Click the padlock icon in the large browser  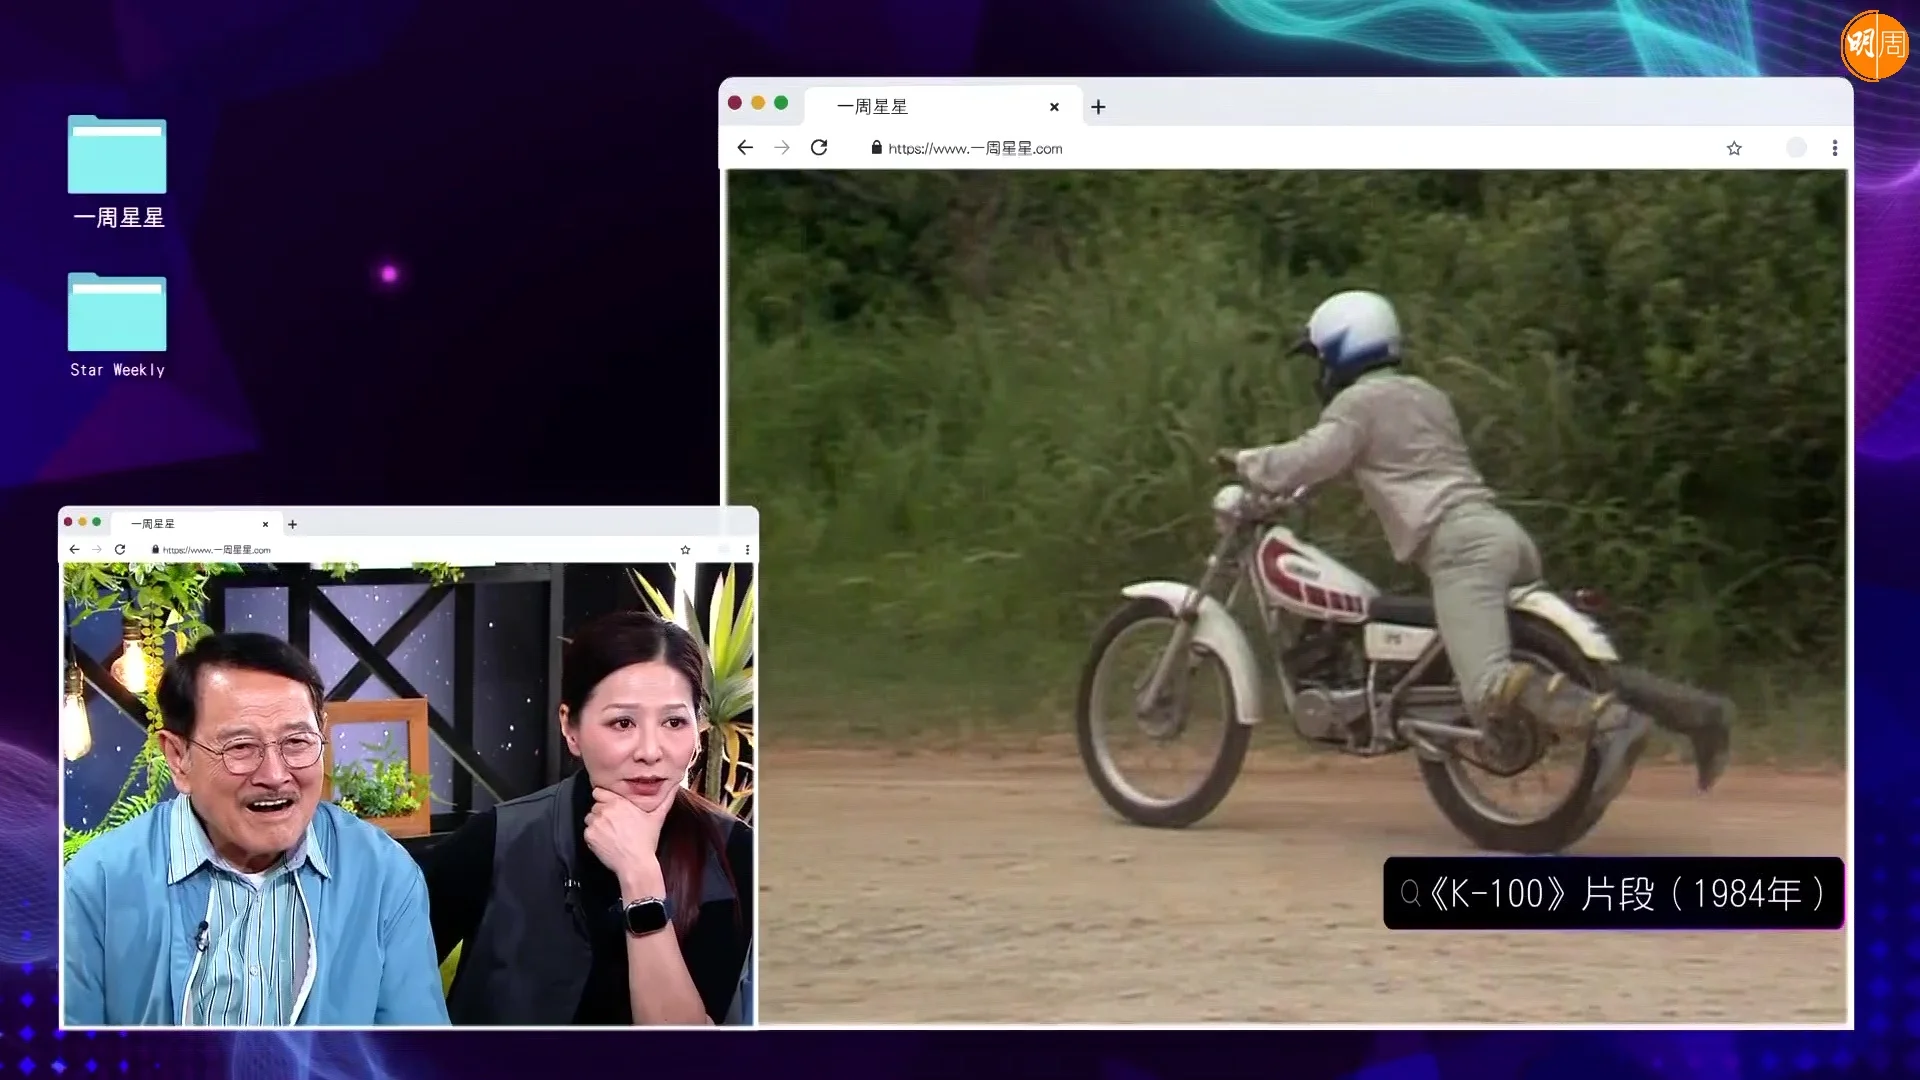876,148
